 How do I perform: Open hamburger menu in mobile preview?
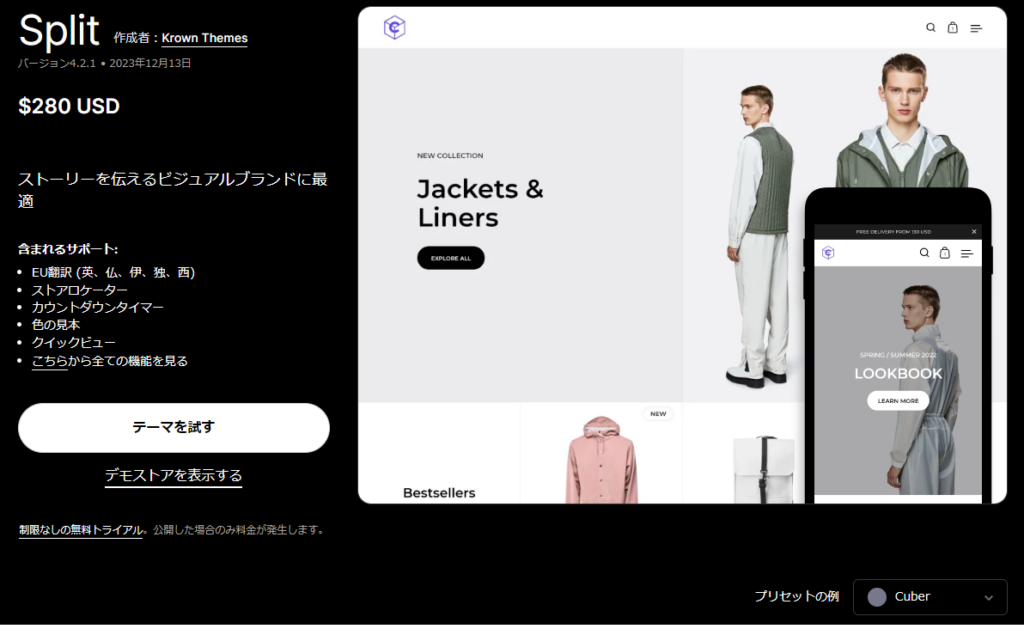coord(967,253)
